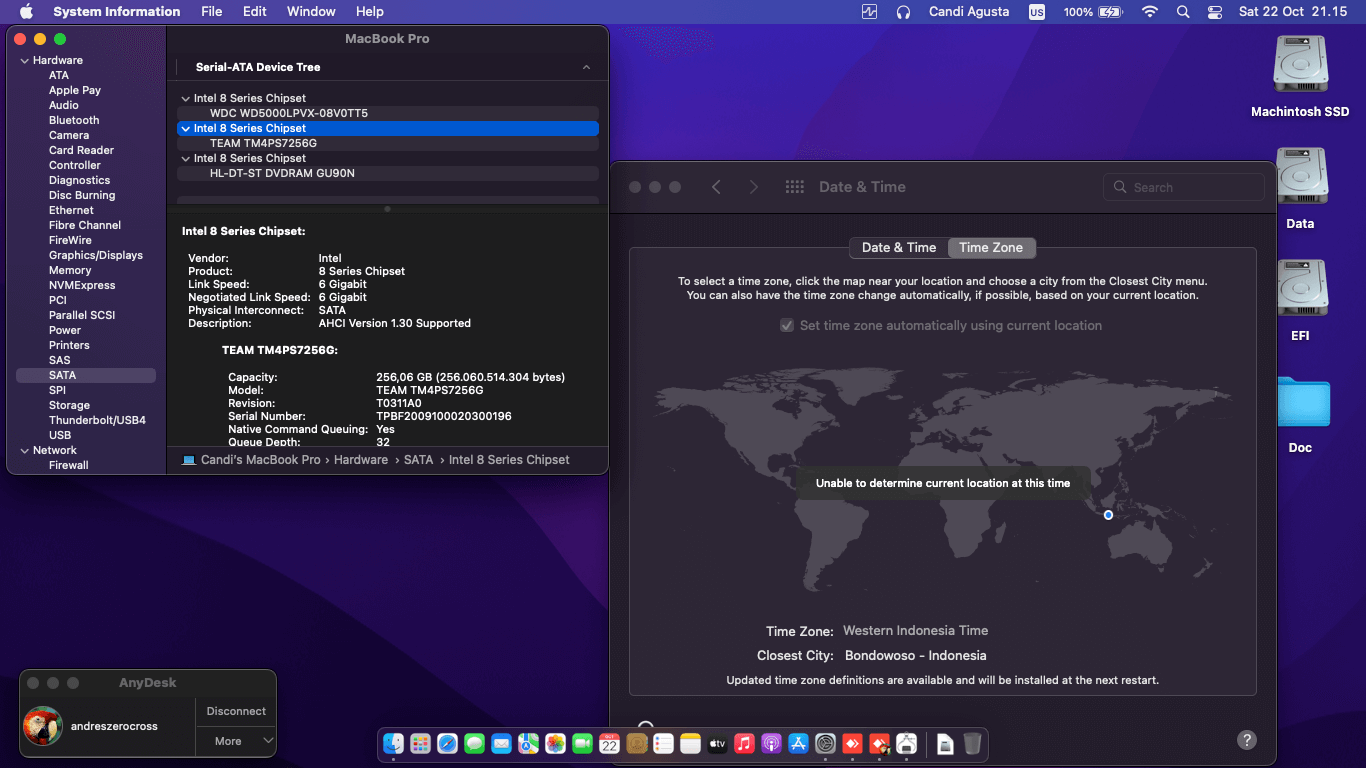Viewport: 1366px width, 768px height.
Task: Collapse the Serial-ATA Device Tree section
Action: coord(587,67)
